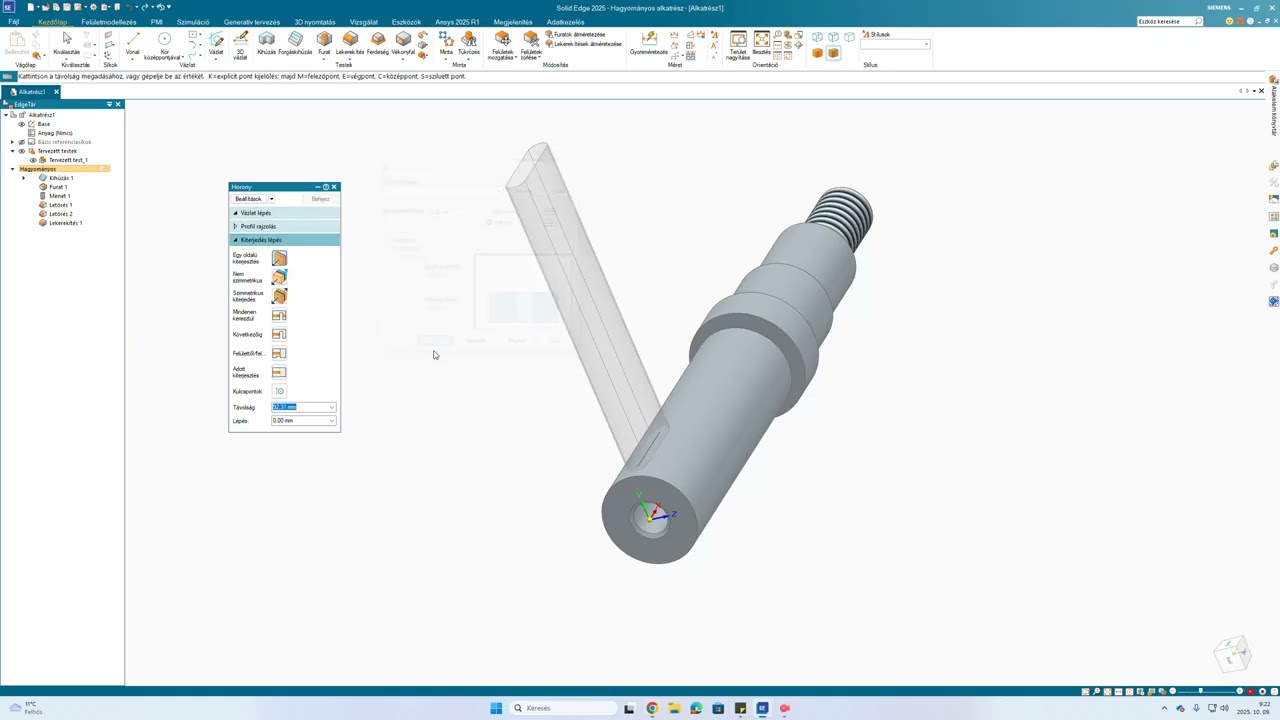Expand the Kihúzás 1 tree node

24,178
